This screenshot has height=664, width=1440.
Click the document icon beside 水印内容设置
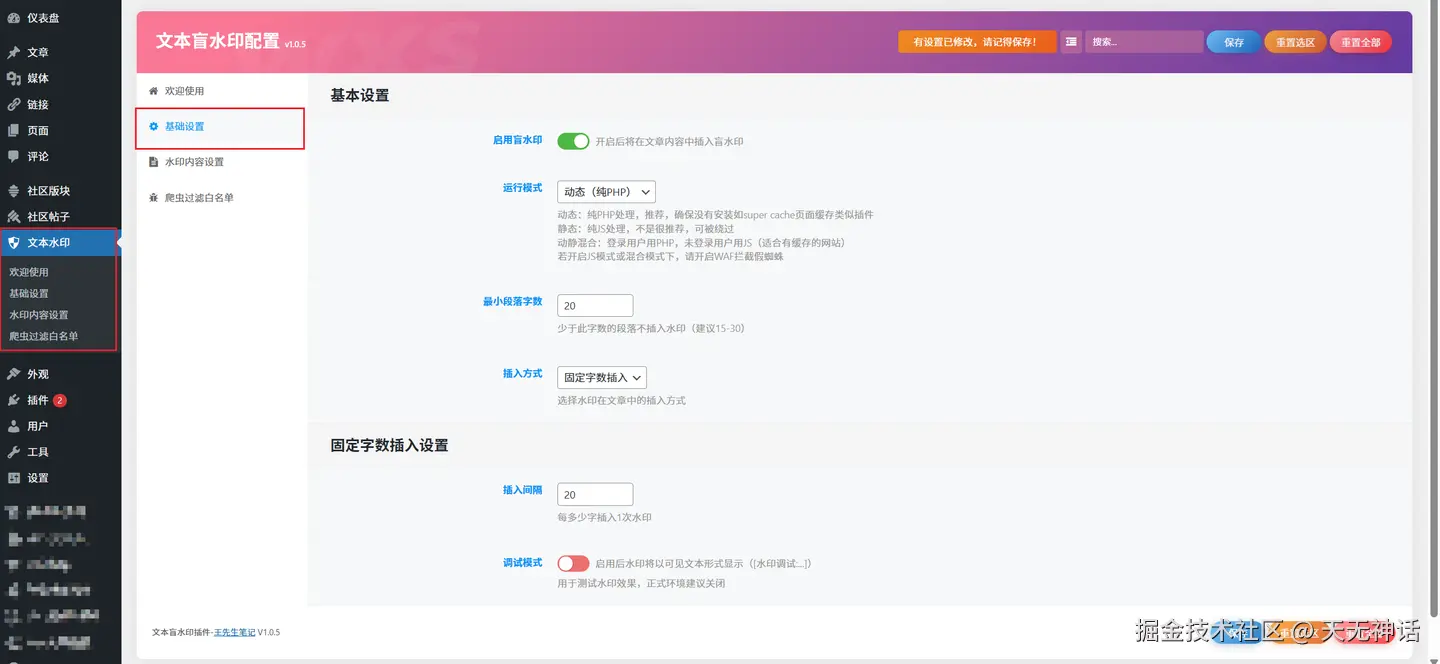coord(153,162)
